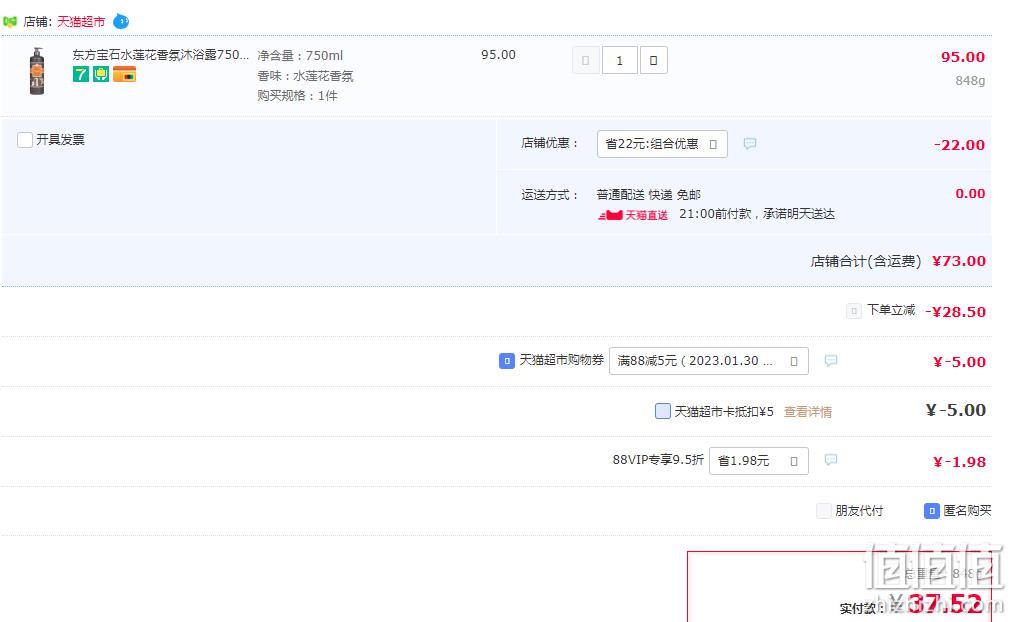The height and width of the screenshot is (622, 1013).
Task: Click the 天猫直送 delivery badge
Action: click(633, 214)
